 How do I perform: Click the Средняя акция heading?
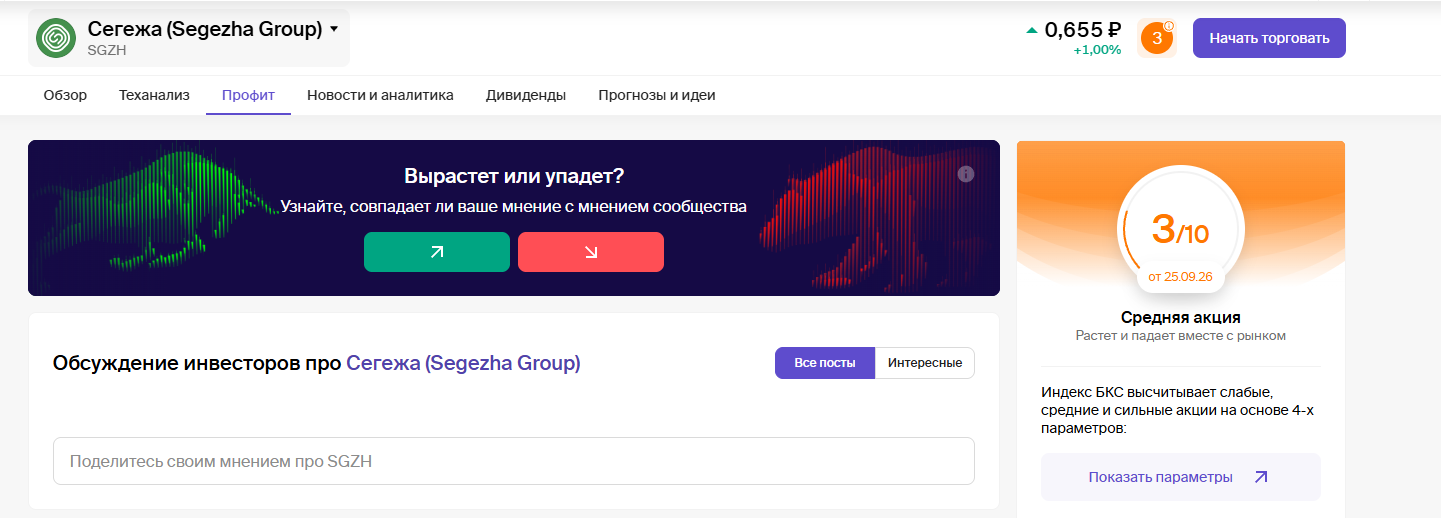(x=1181, y=317)
